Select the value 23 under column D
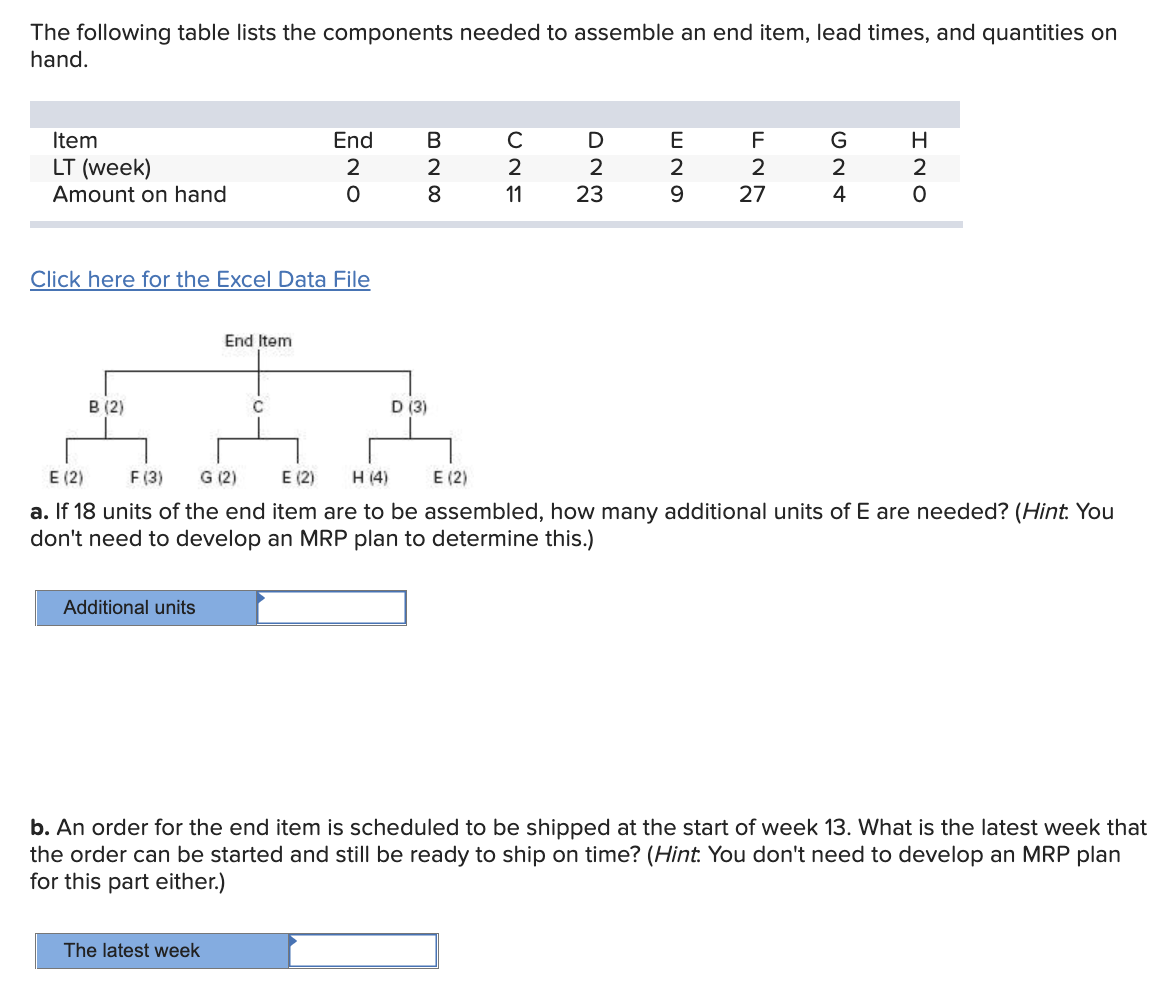The width and height of the screenshot is (1164, 988). (592, 194)
